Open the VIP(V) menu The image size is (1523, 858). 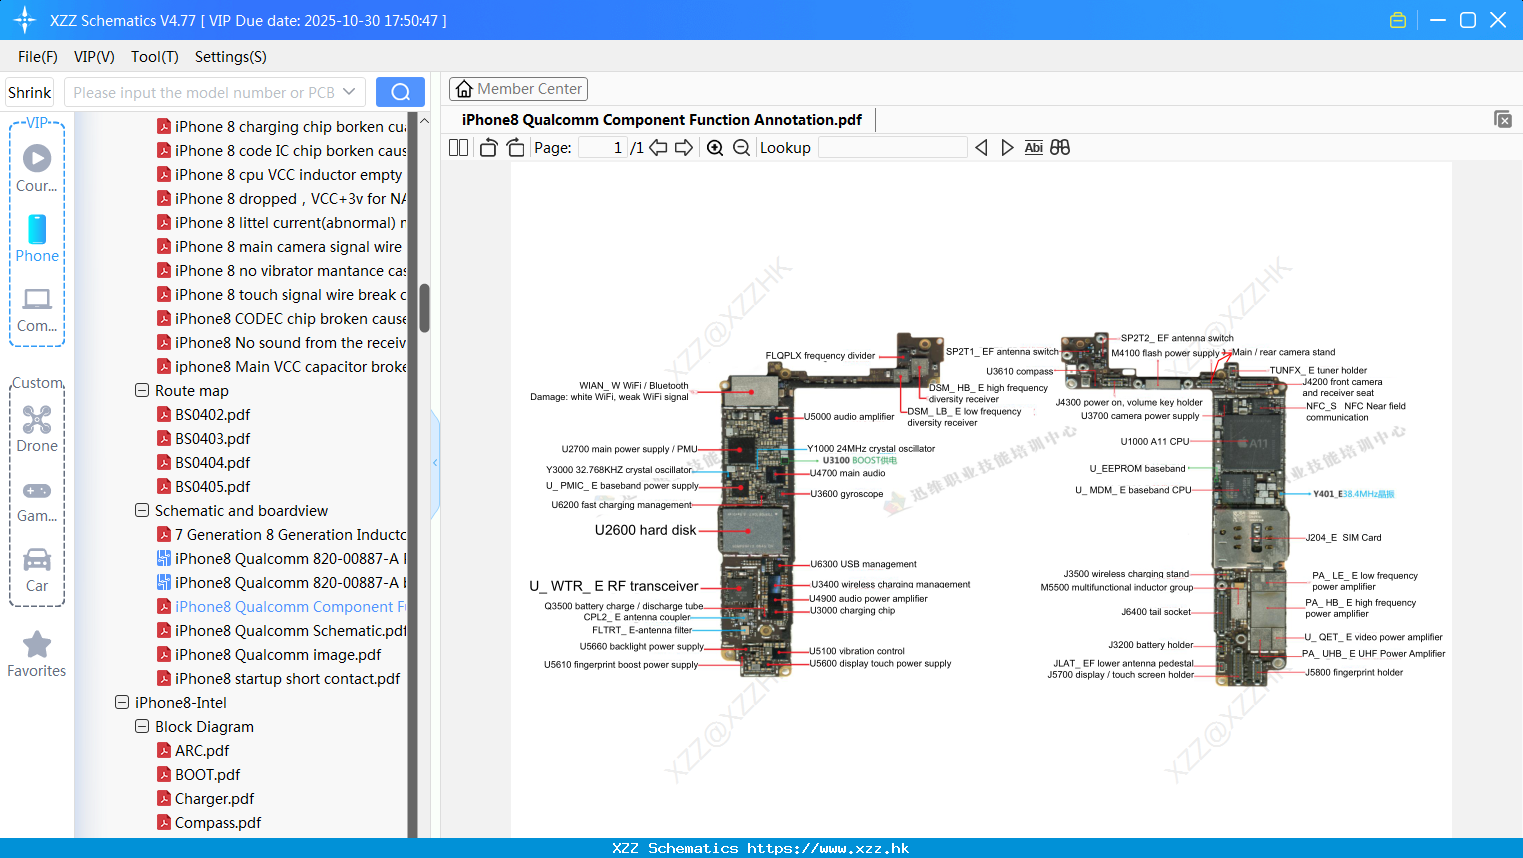pyautogui.click(x=94, y=57)
